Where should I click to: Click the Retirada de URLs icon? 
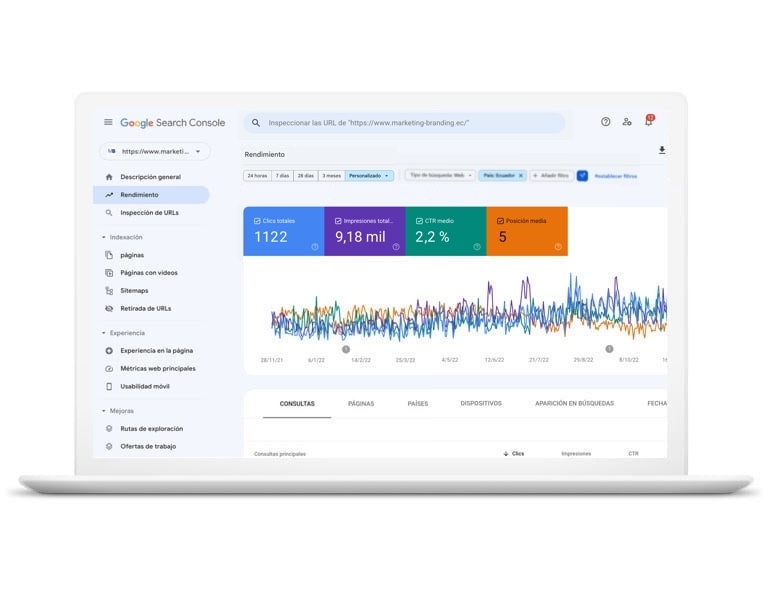pos(109,308)
